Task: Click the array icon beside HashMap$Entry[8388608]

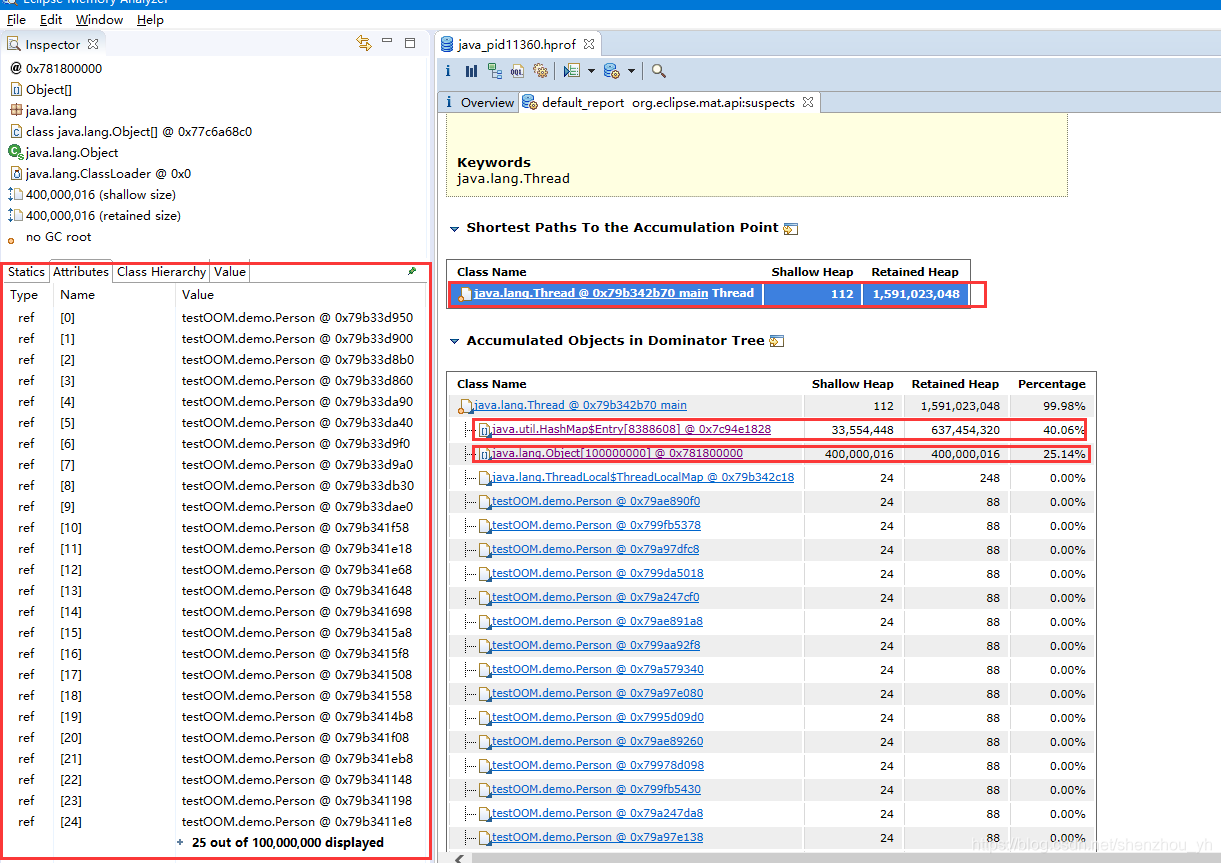Action: (484, 430)
